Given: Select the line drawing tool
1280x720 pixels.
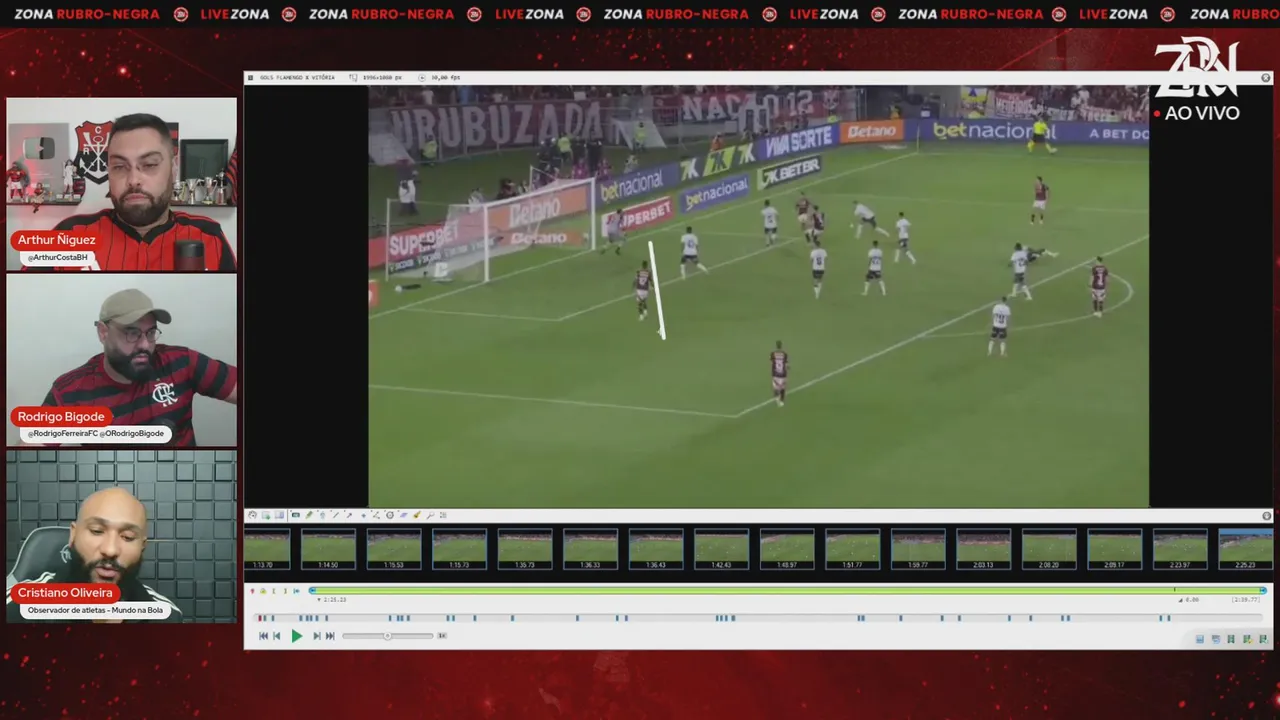Looking at the screenshot, I should (x=336, y=515).
